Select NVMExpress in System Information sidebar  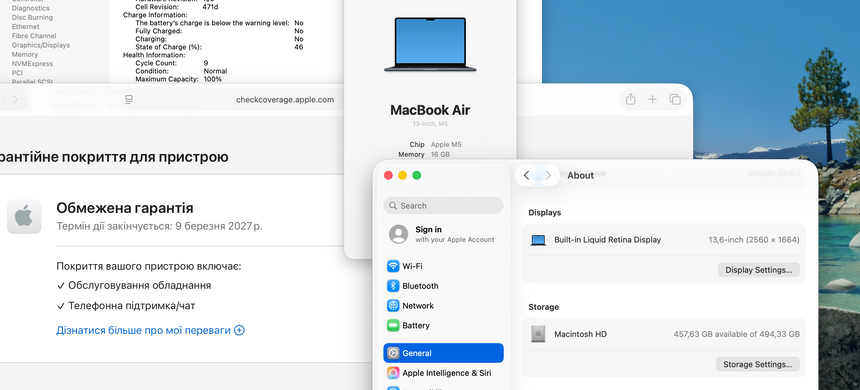32,64
